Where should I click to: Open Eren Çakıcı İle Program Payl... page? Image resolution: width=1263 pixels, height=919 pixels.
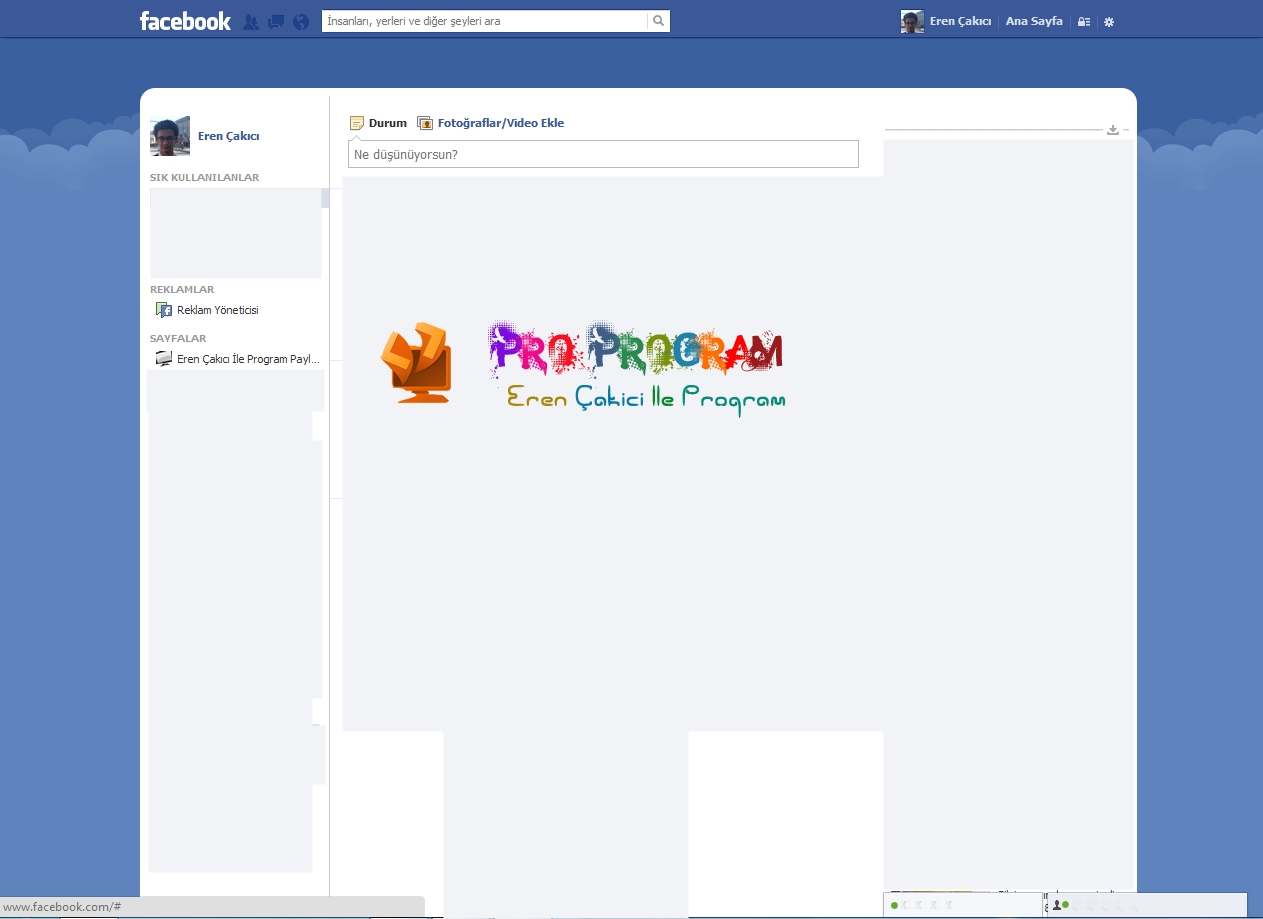coord(248,359)
